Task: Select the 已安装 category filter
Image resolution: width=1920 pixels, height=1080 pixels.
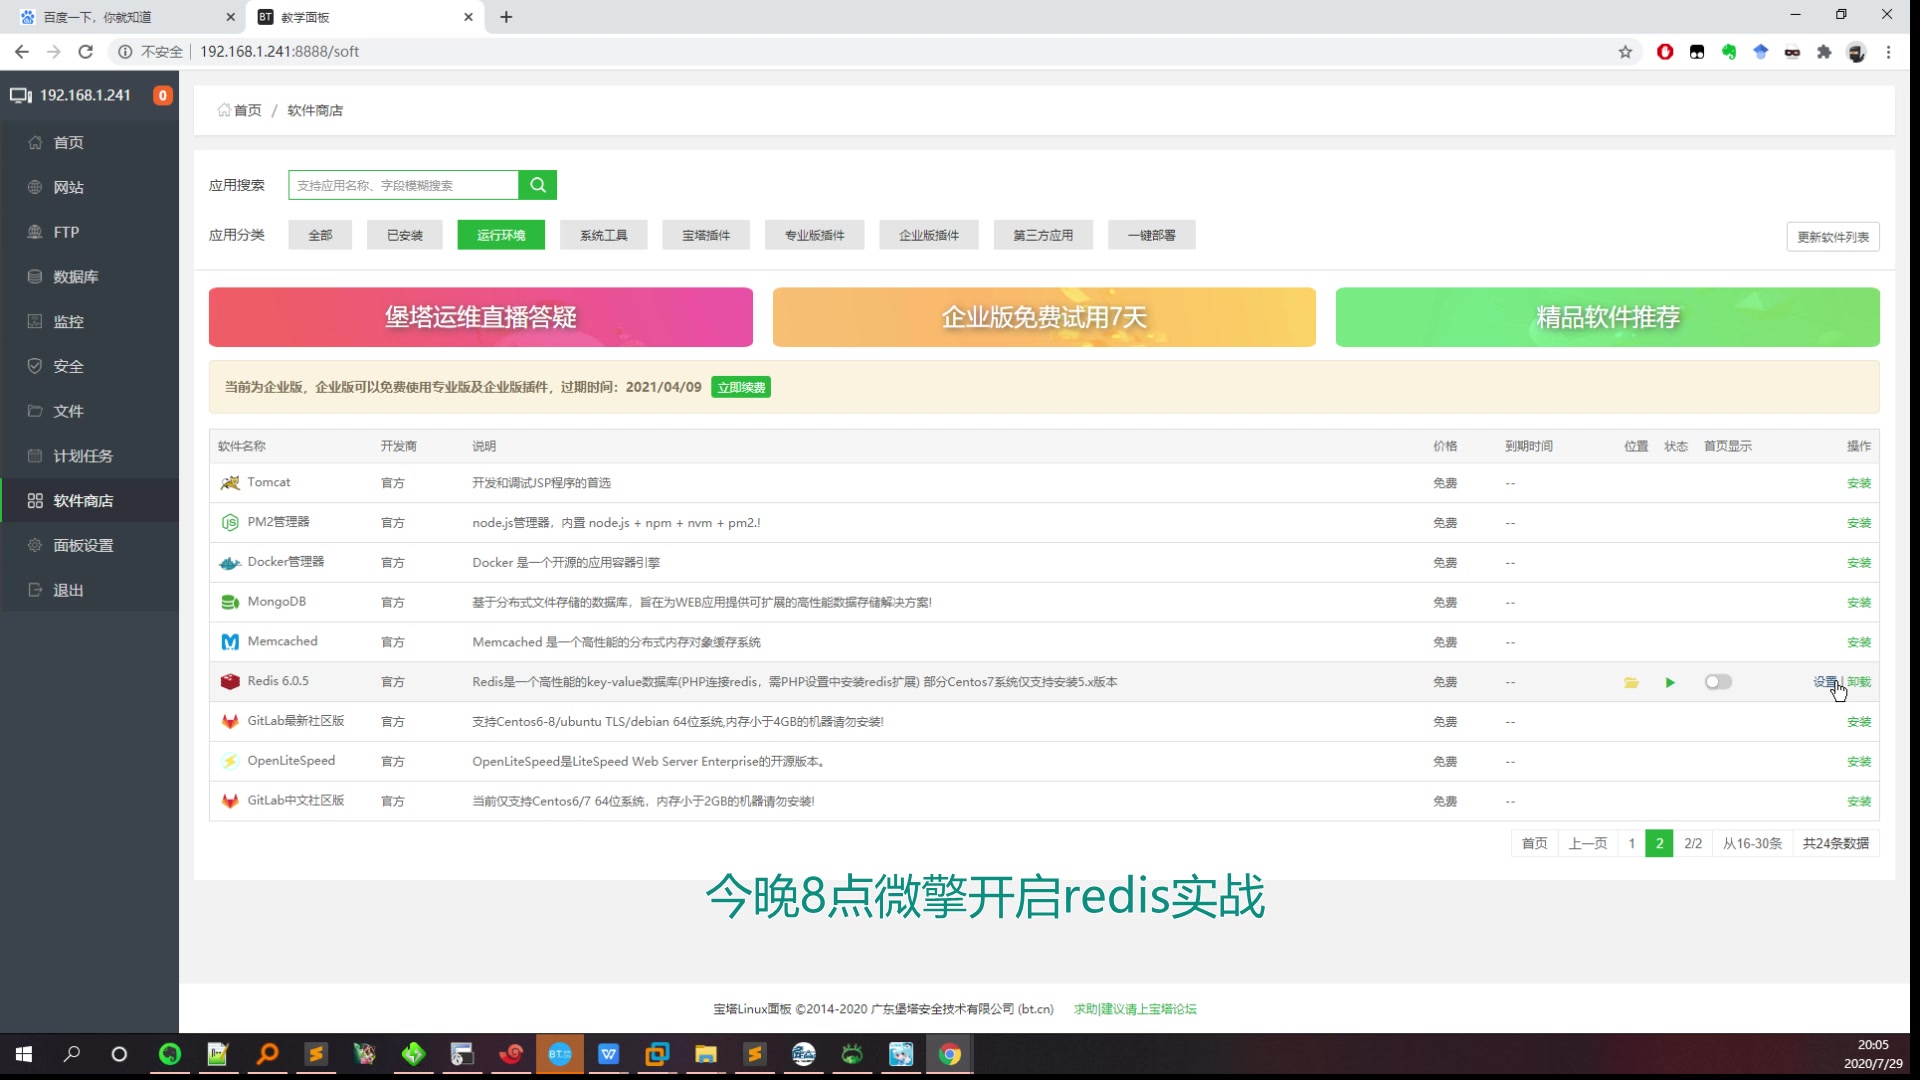Action: pos(404,235)
